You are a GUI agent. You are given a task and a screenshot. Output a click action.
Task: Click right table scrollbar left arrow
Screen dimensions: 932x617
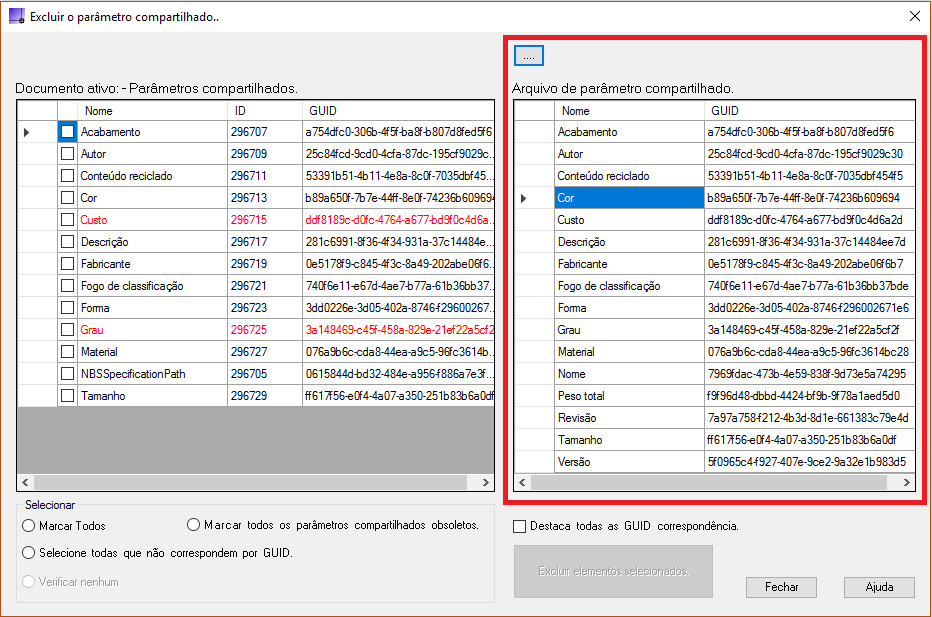tap(522, 482)
